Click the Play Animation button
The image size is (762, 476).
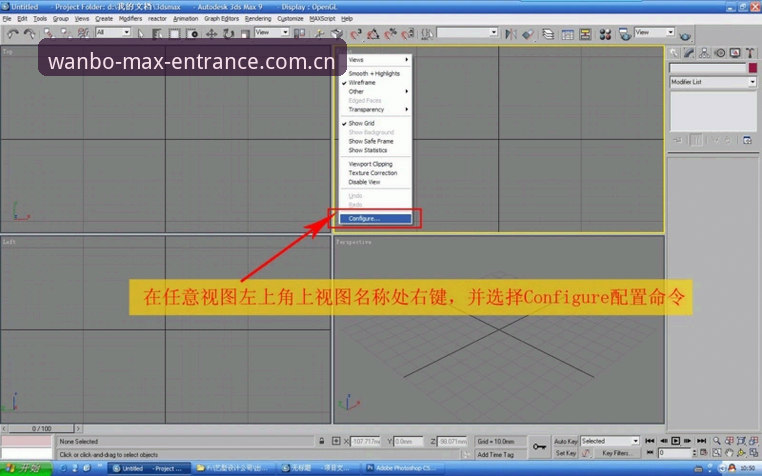click(675, 441)
